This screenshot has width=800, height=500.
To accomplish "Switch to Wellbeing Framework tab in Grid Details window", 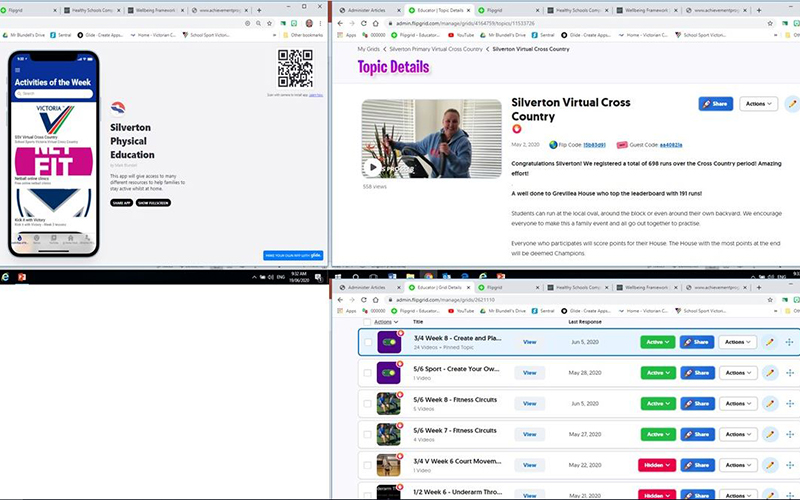I will pos(647,288).
